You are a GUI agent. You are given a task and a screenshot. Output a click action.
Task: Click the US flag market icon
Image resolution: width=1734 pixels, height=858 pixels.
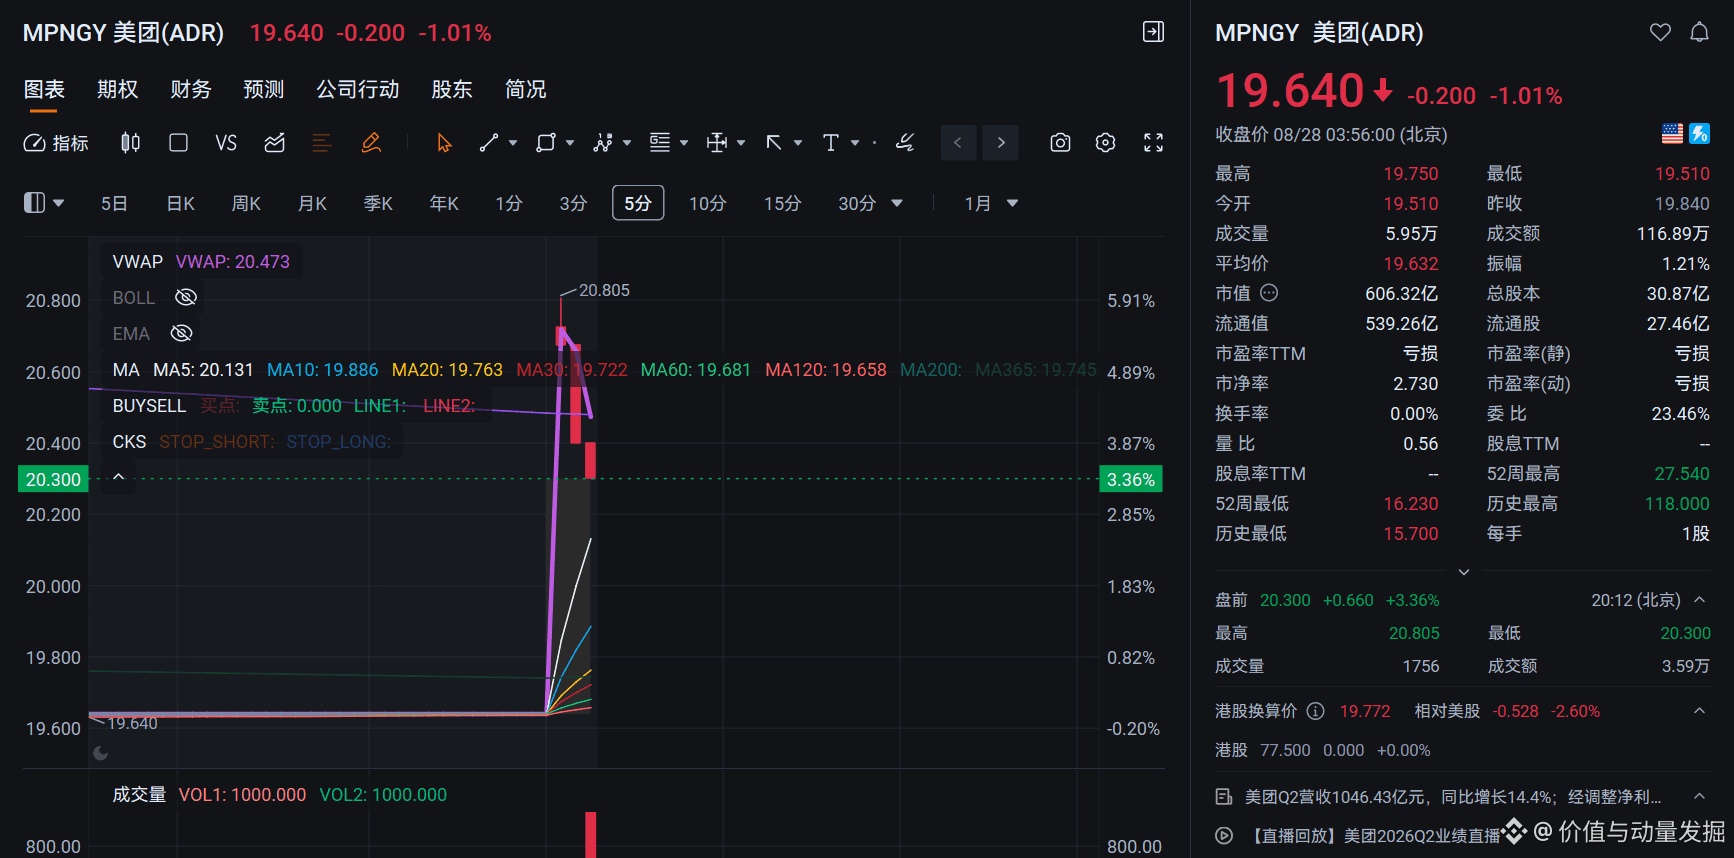click(1672, 133)
